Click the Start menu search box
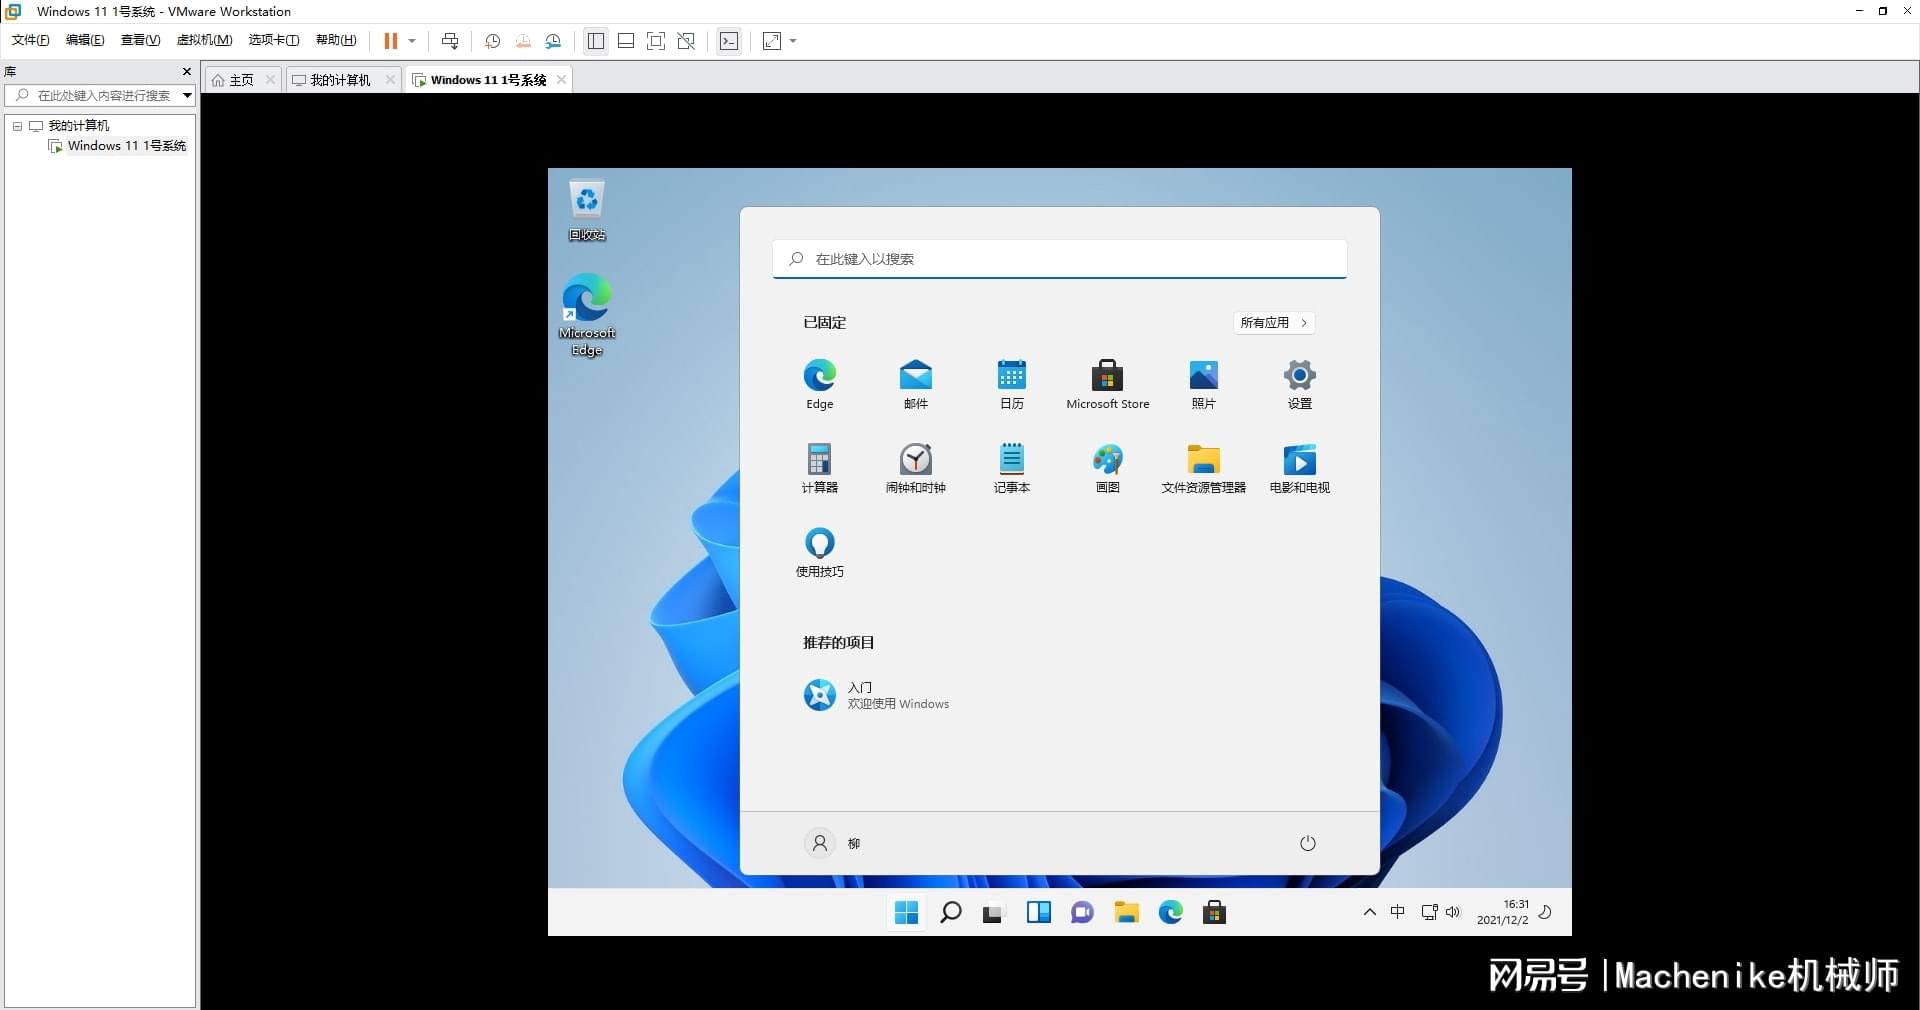 point(1059,259)
